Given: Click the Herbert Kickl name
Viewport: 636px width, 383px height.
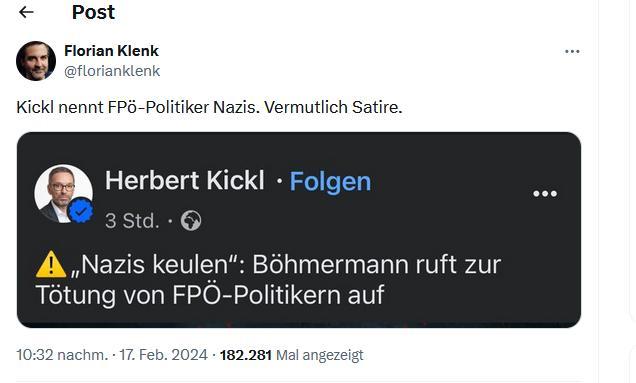Looking at the screenshot, I should (185, 180).
